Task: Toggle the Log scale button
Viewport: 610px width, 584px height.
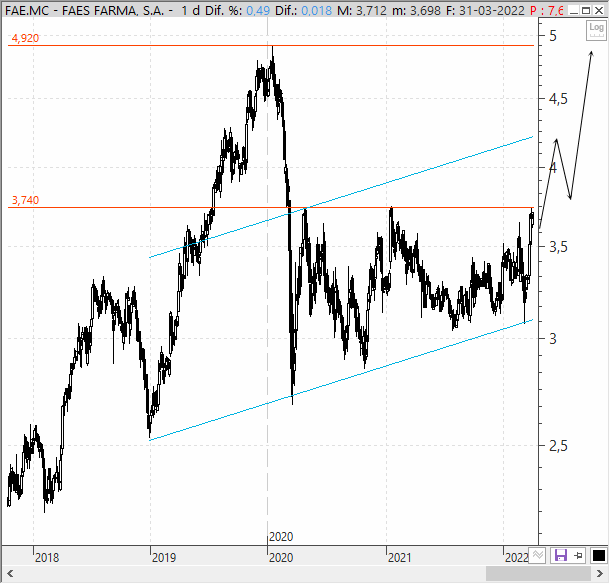Action: pos(596,30)
